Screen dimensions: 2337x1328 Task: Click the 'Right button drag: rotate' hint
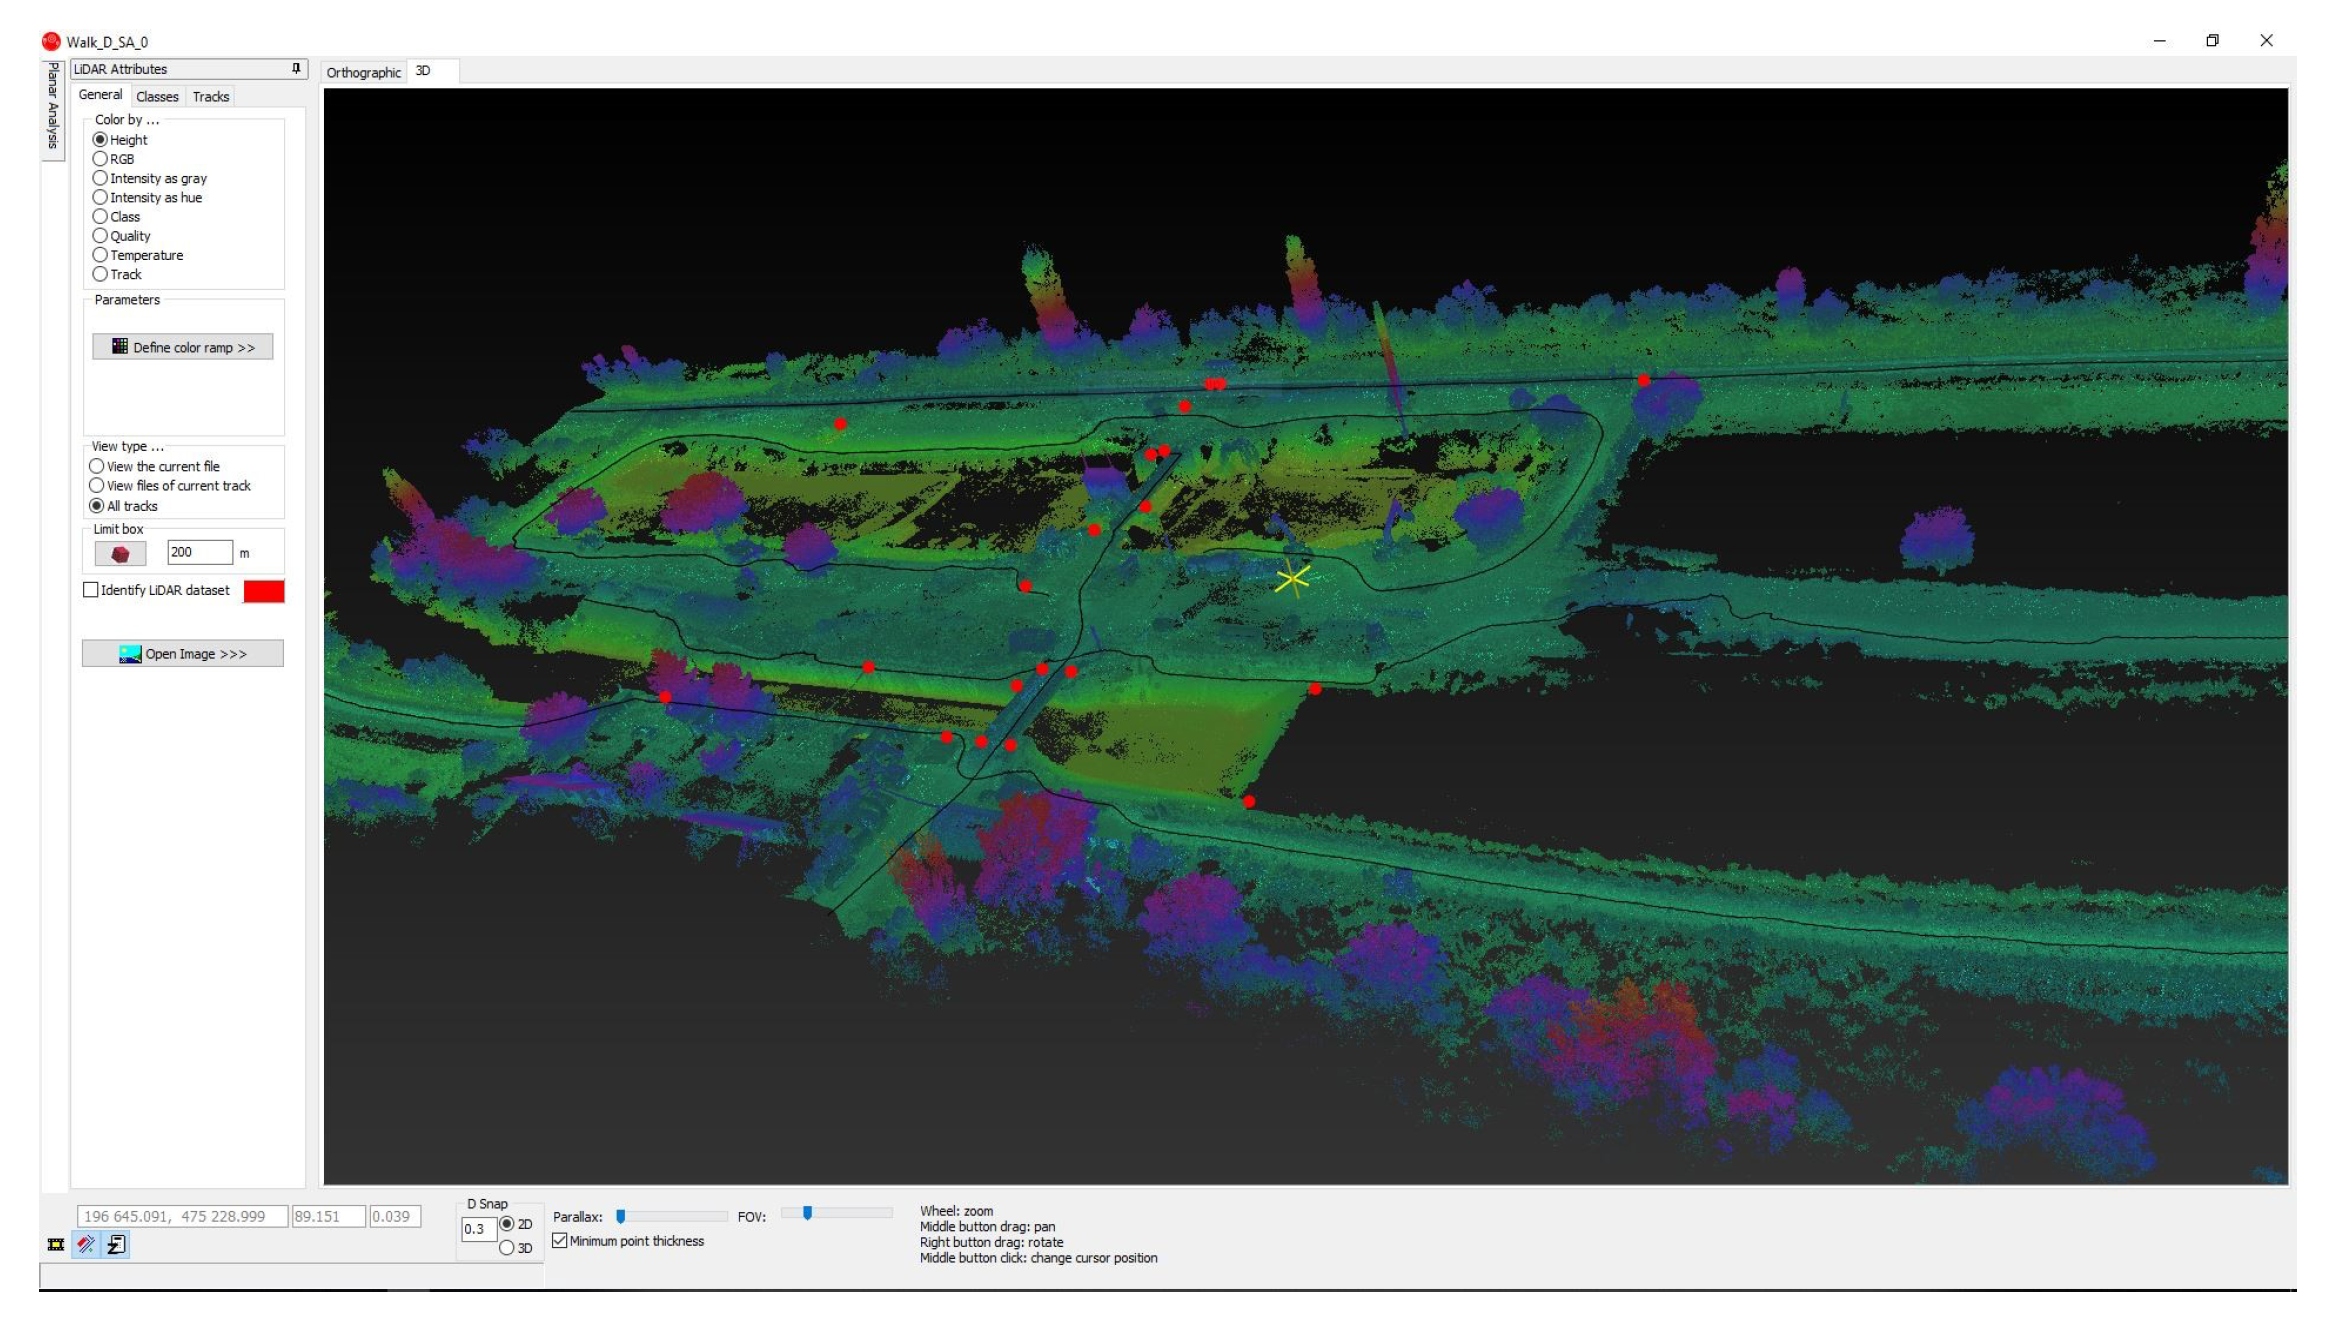coord(991,1243)
